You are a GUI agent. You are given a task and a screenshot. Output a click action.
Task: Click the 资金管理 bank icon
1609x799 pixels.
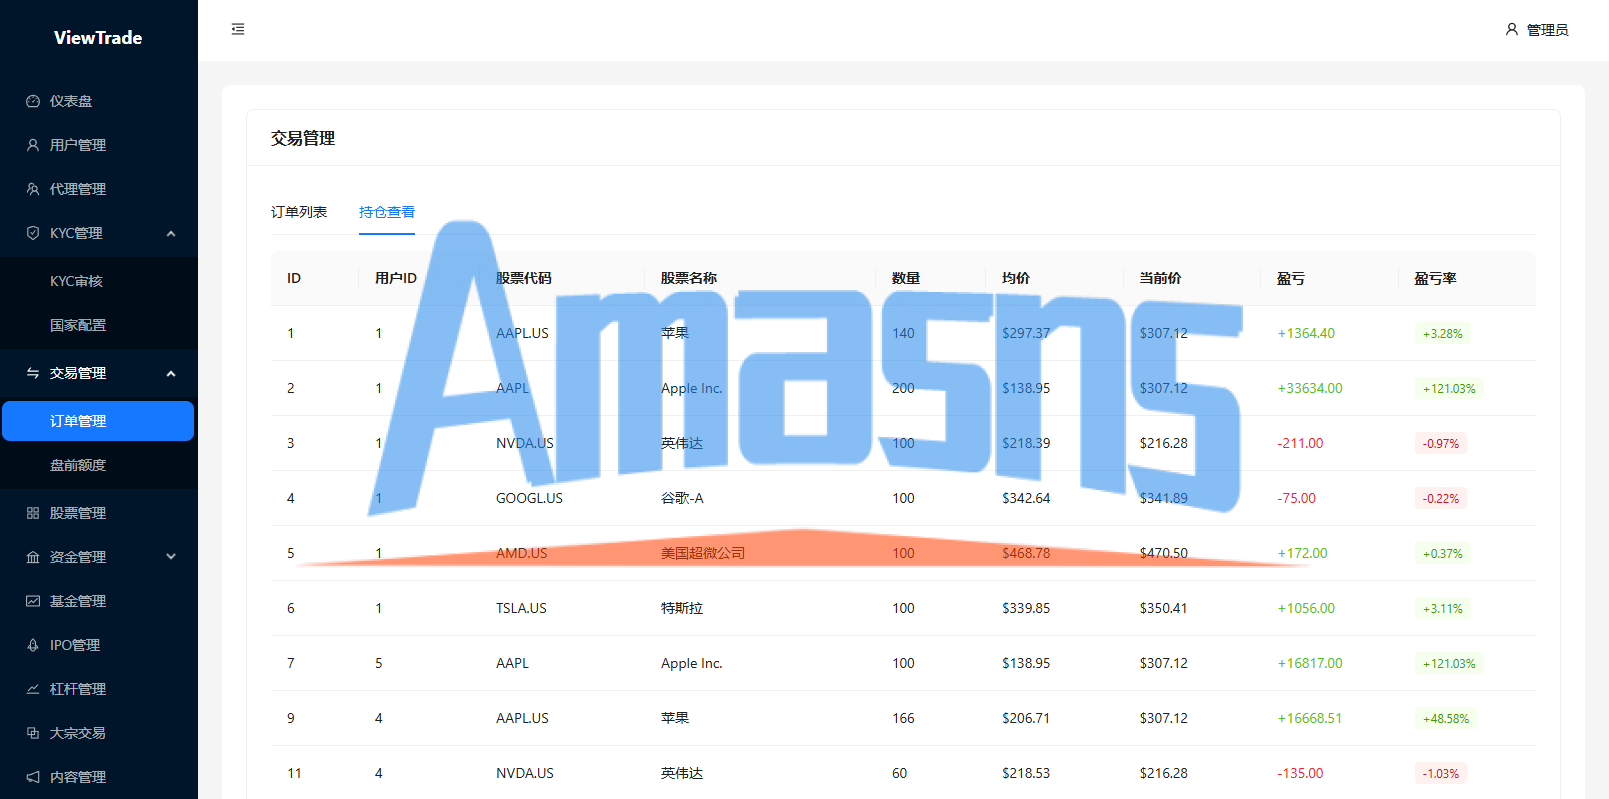33,557
